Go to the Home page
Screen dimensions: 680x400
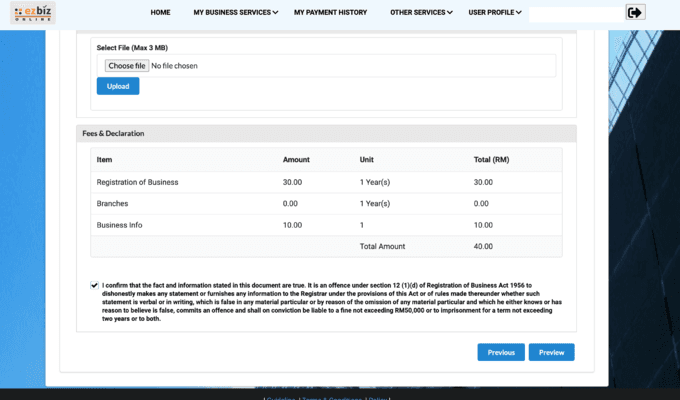click(160, 13)
